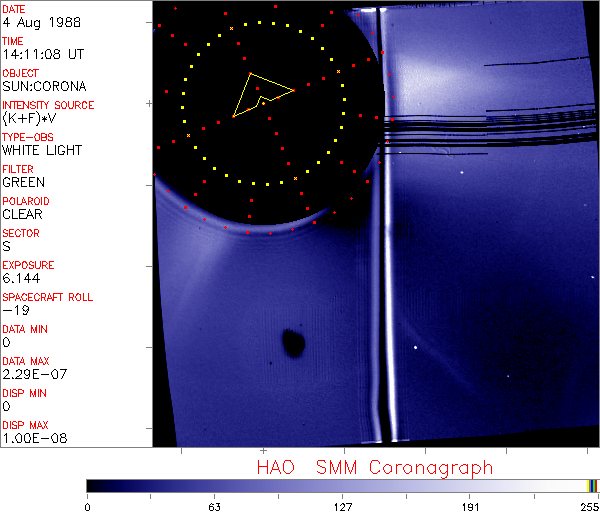Click the dark oval blob in the corona image
The image size is (600, 512).
pyautogui.click(x=294, y=343)
